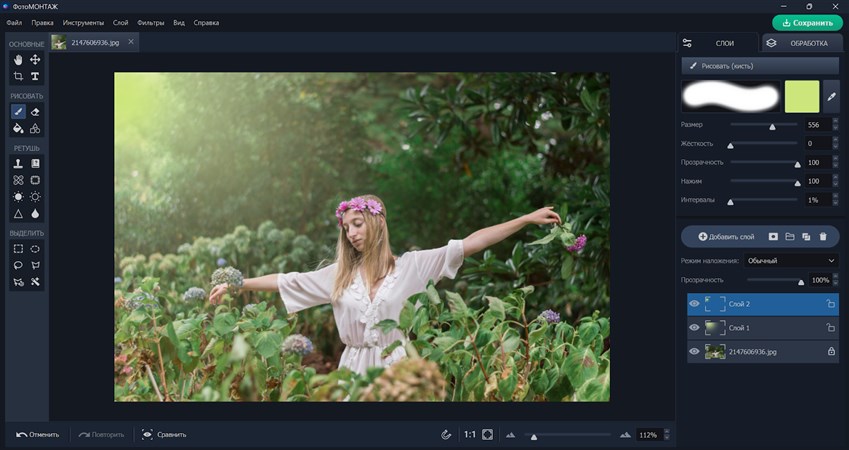Delete layer using the trash icon

823,236
